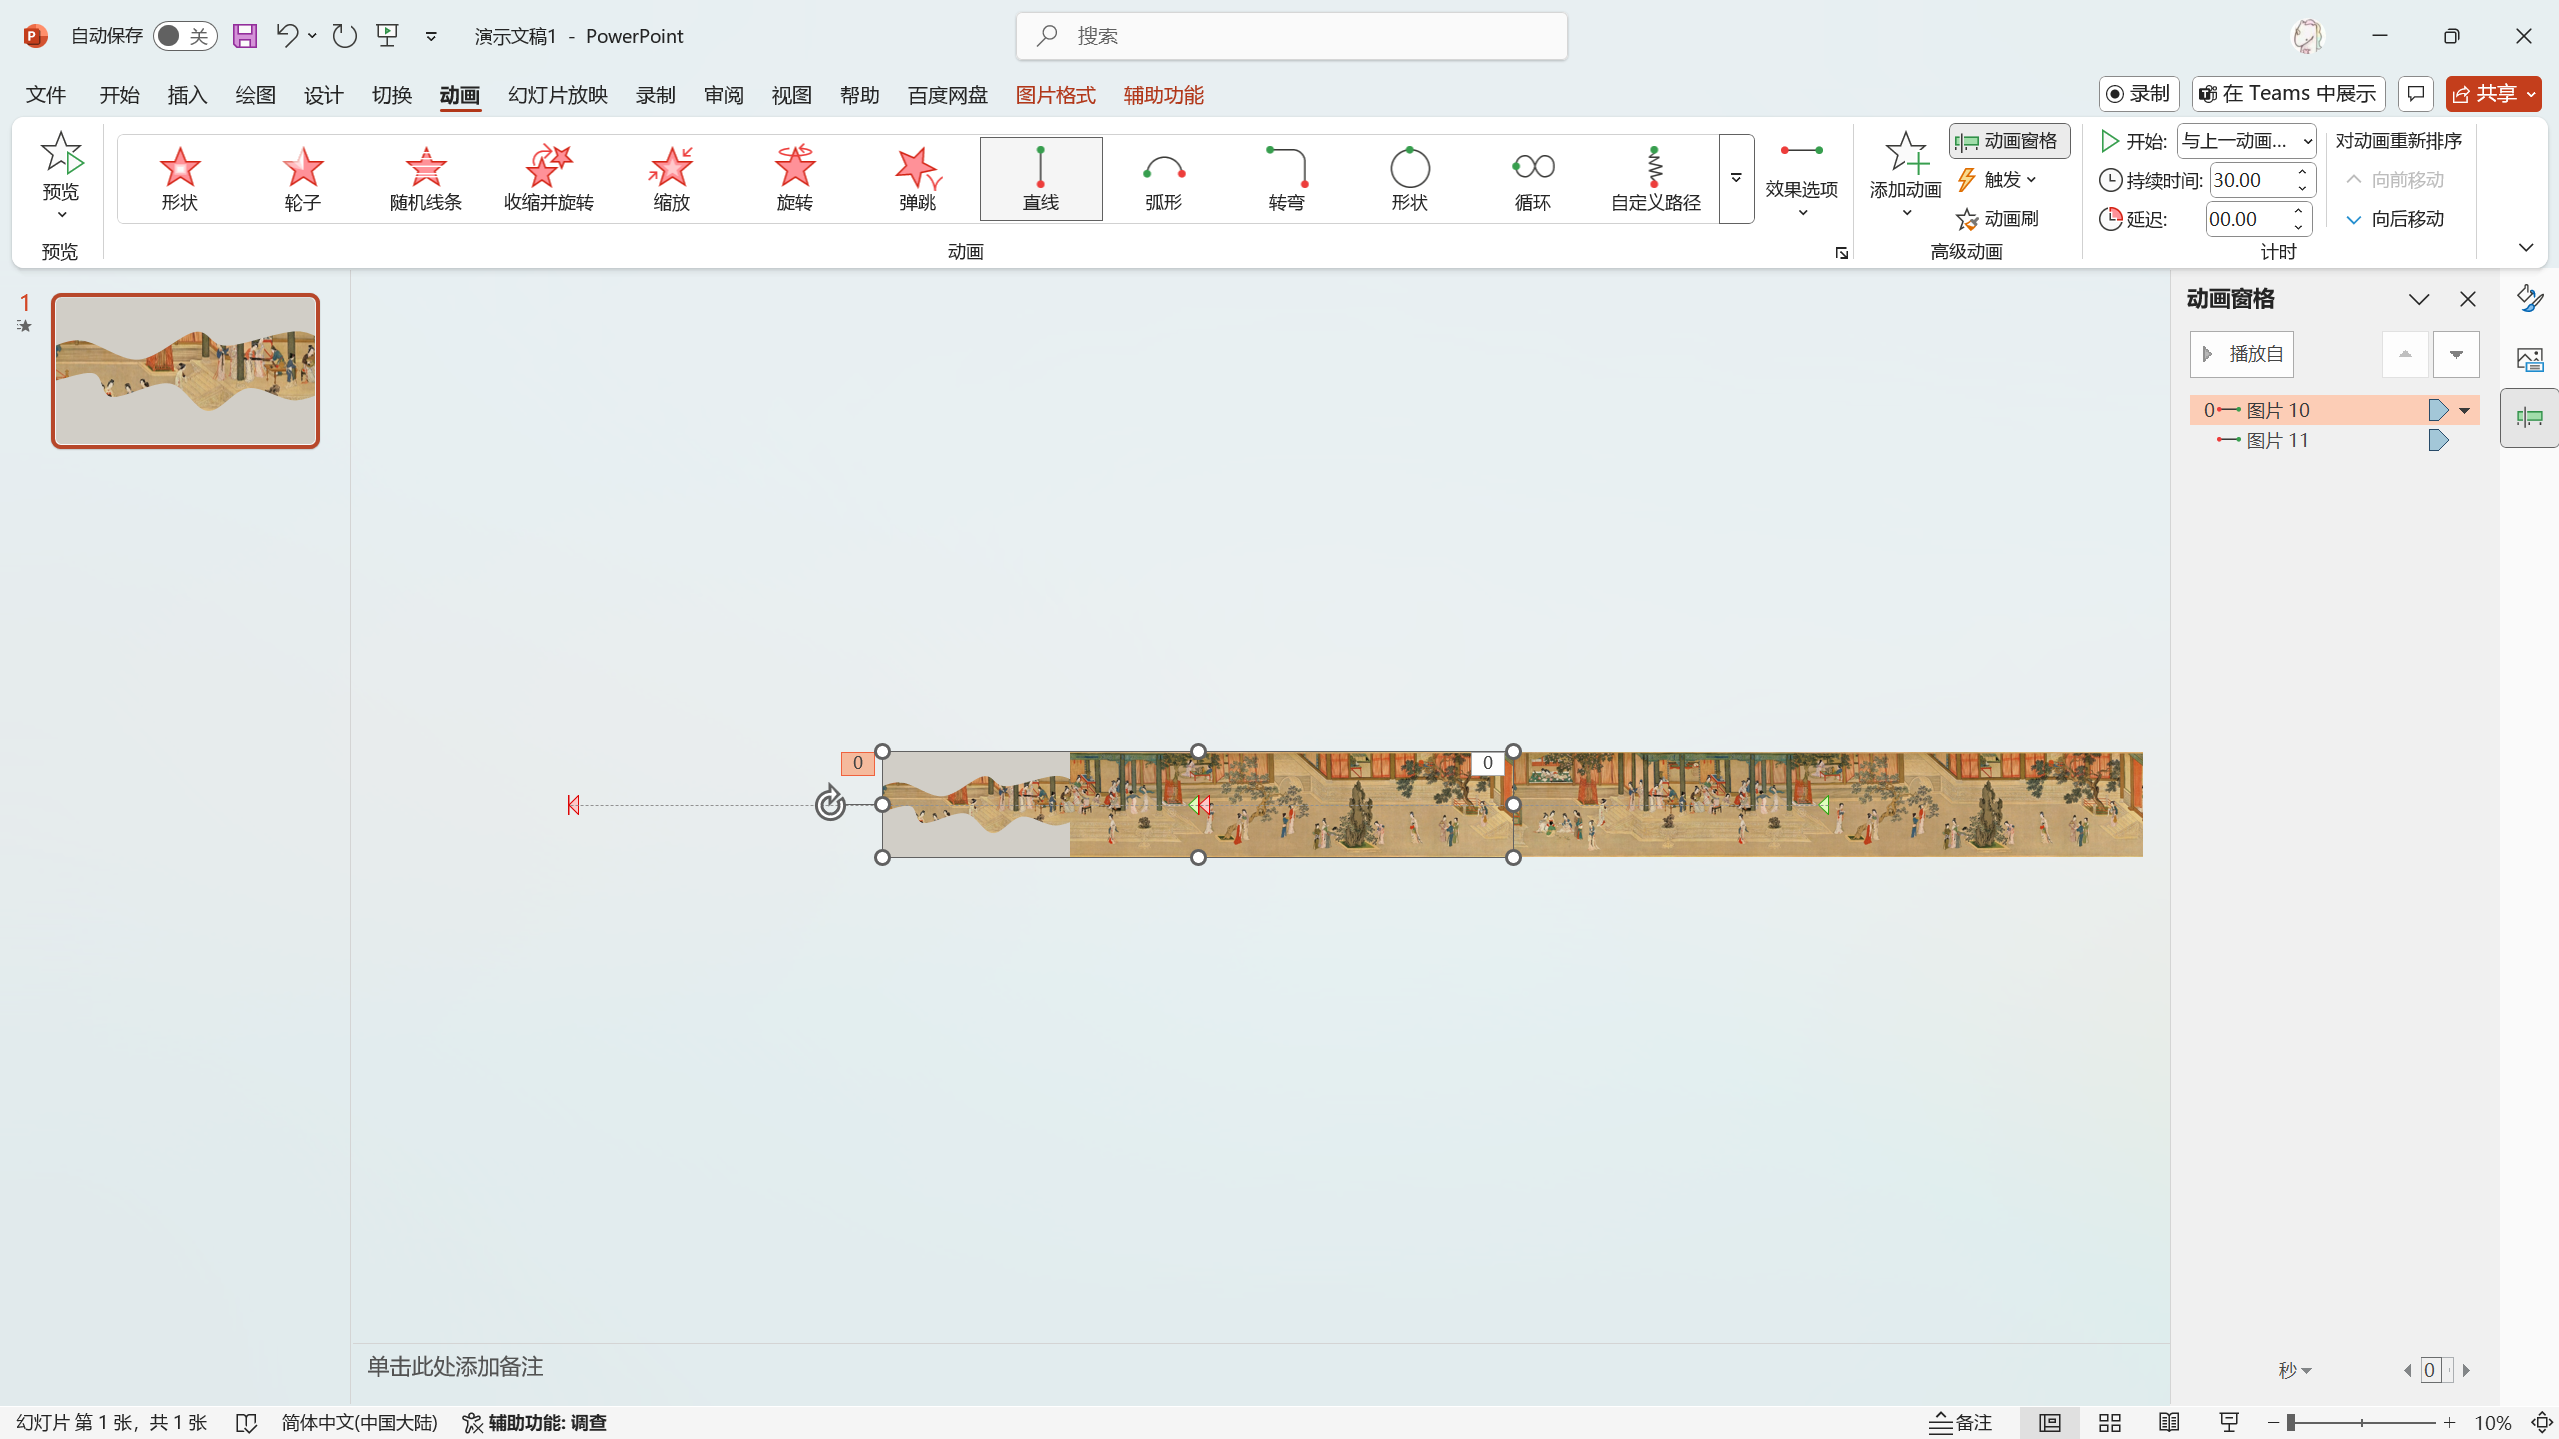Undo the last action
Screen dimensions: 2559x1439
point(287,36)
